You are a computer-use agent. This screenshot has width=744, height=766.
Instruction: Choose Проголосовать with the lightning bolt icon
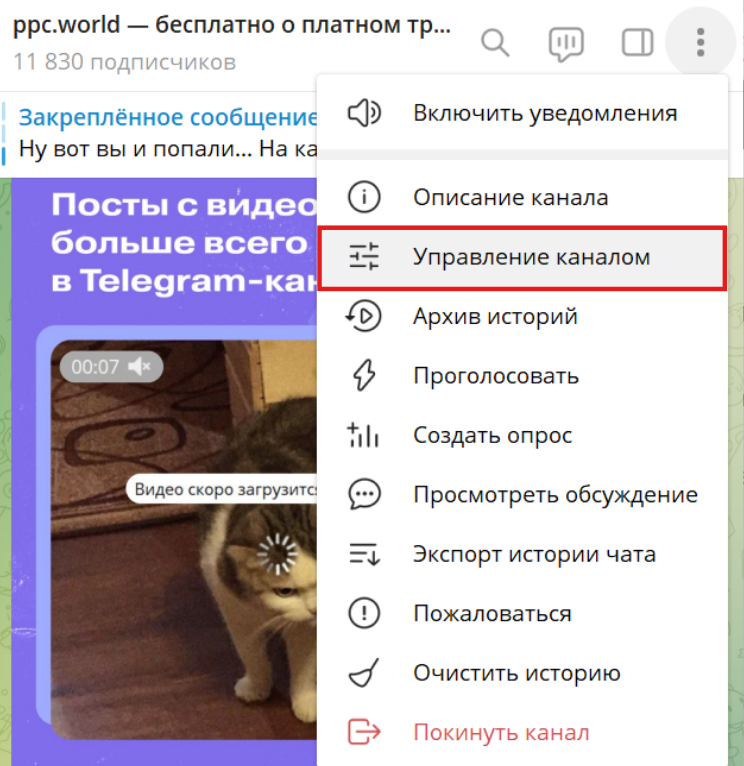click(523, 376)
